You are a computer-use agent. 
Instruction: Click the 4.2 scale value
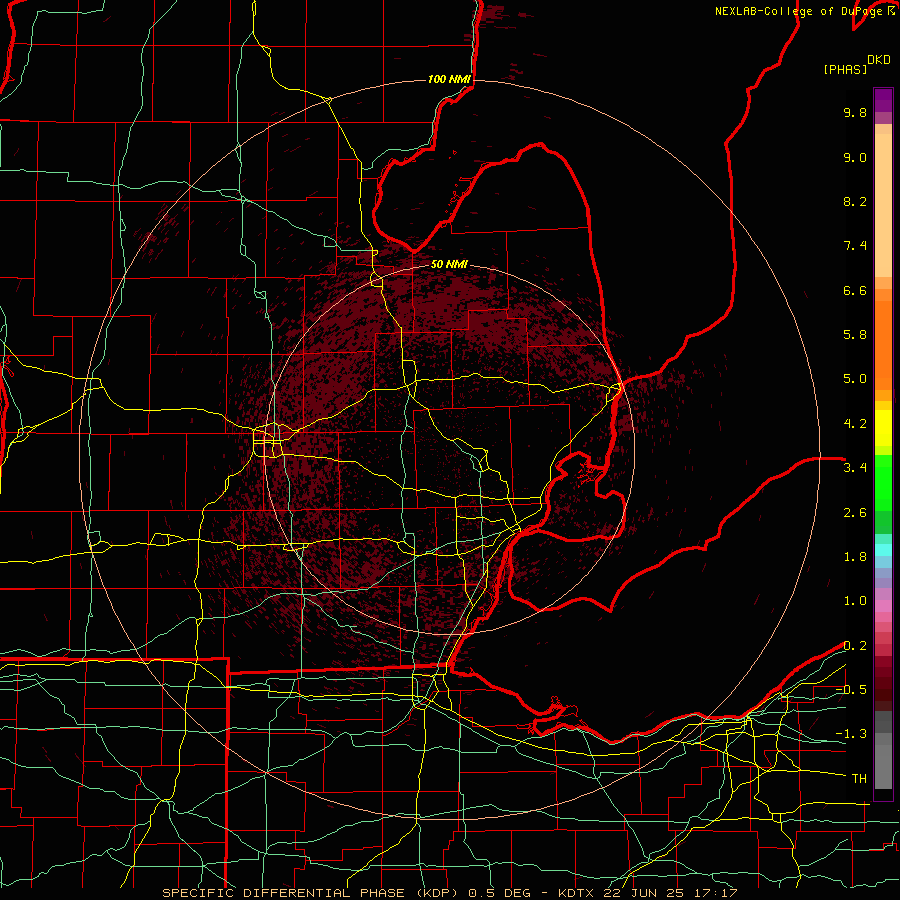coord(855,424)
